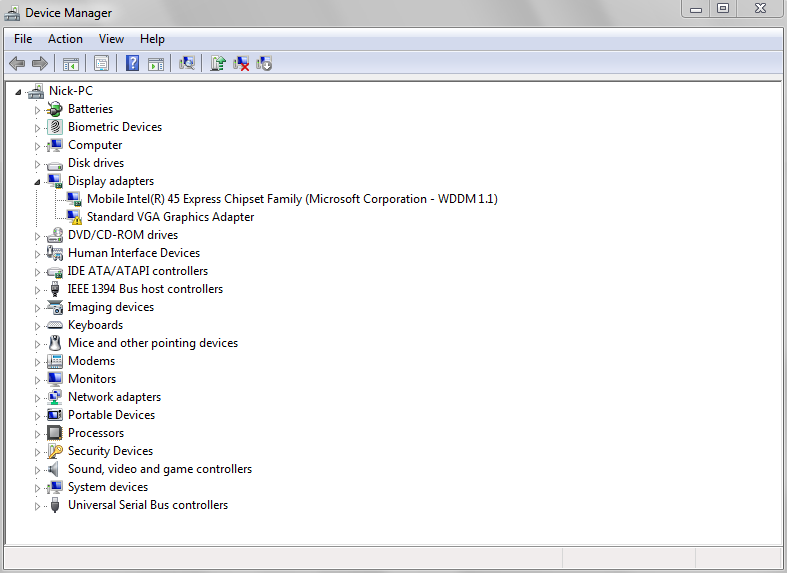787x573 pixels.
Task: Select the Security Devices label
Action: pyautogui.click(x=110, y=451)
